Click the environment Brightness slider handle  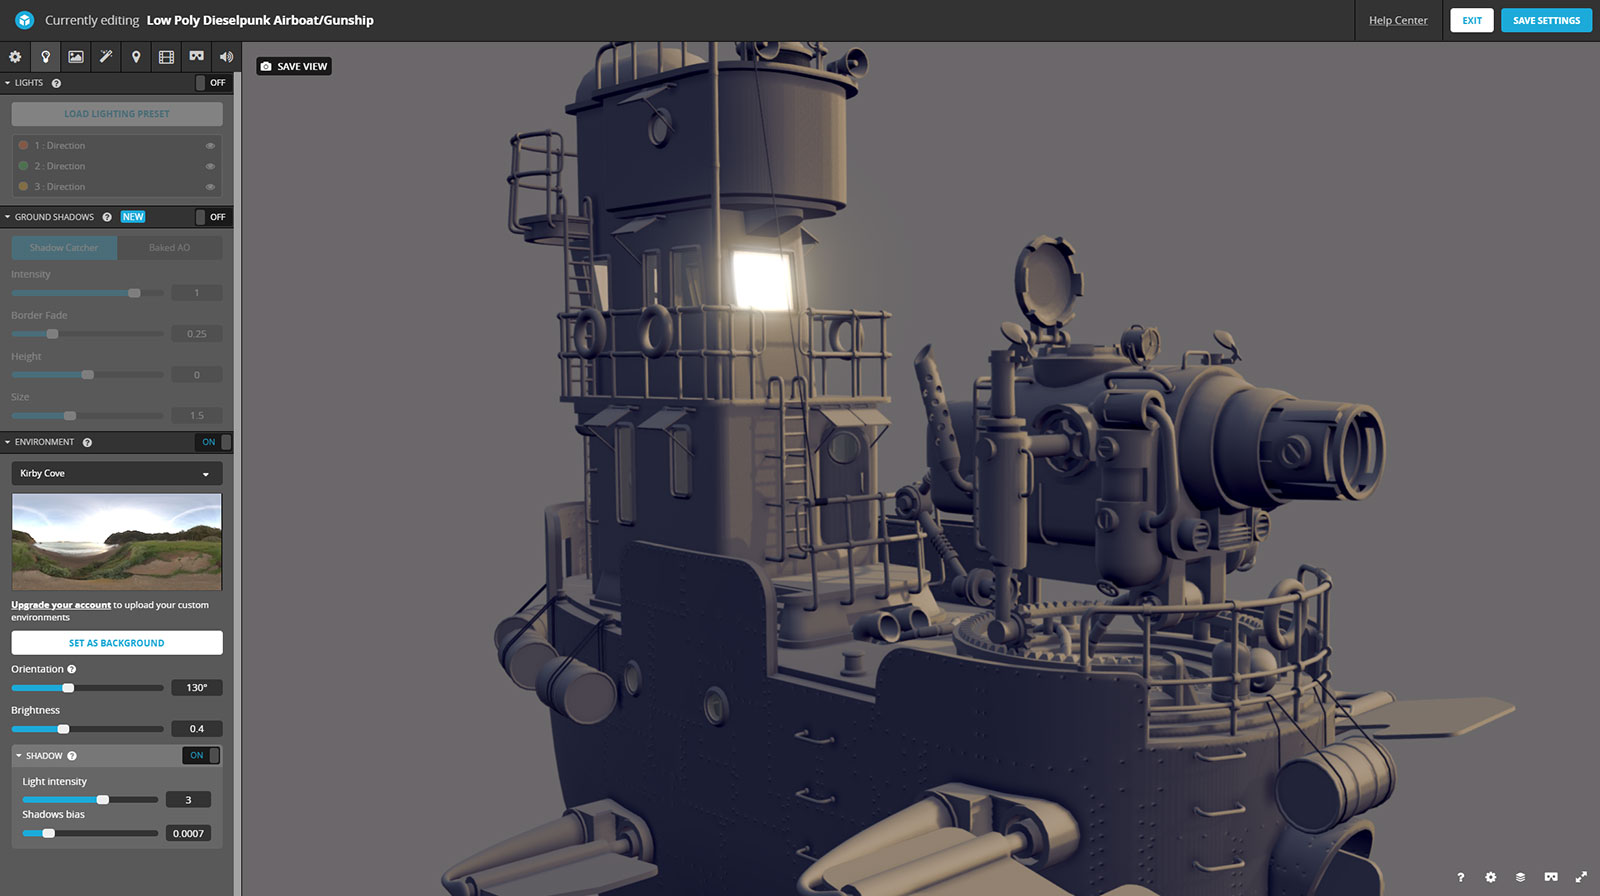63,729
